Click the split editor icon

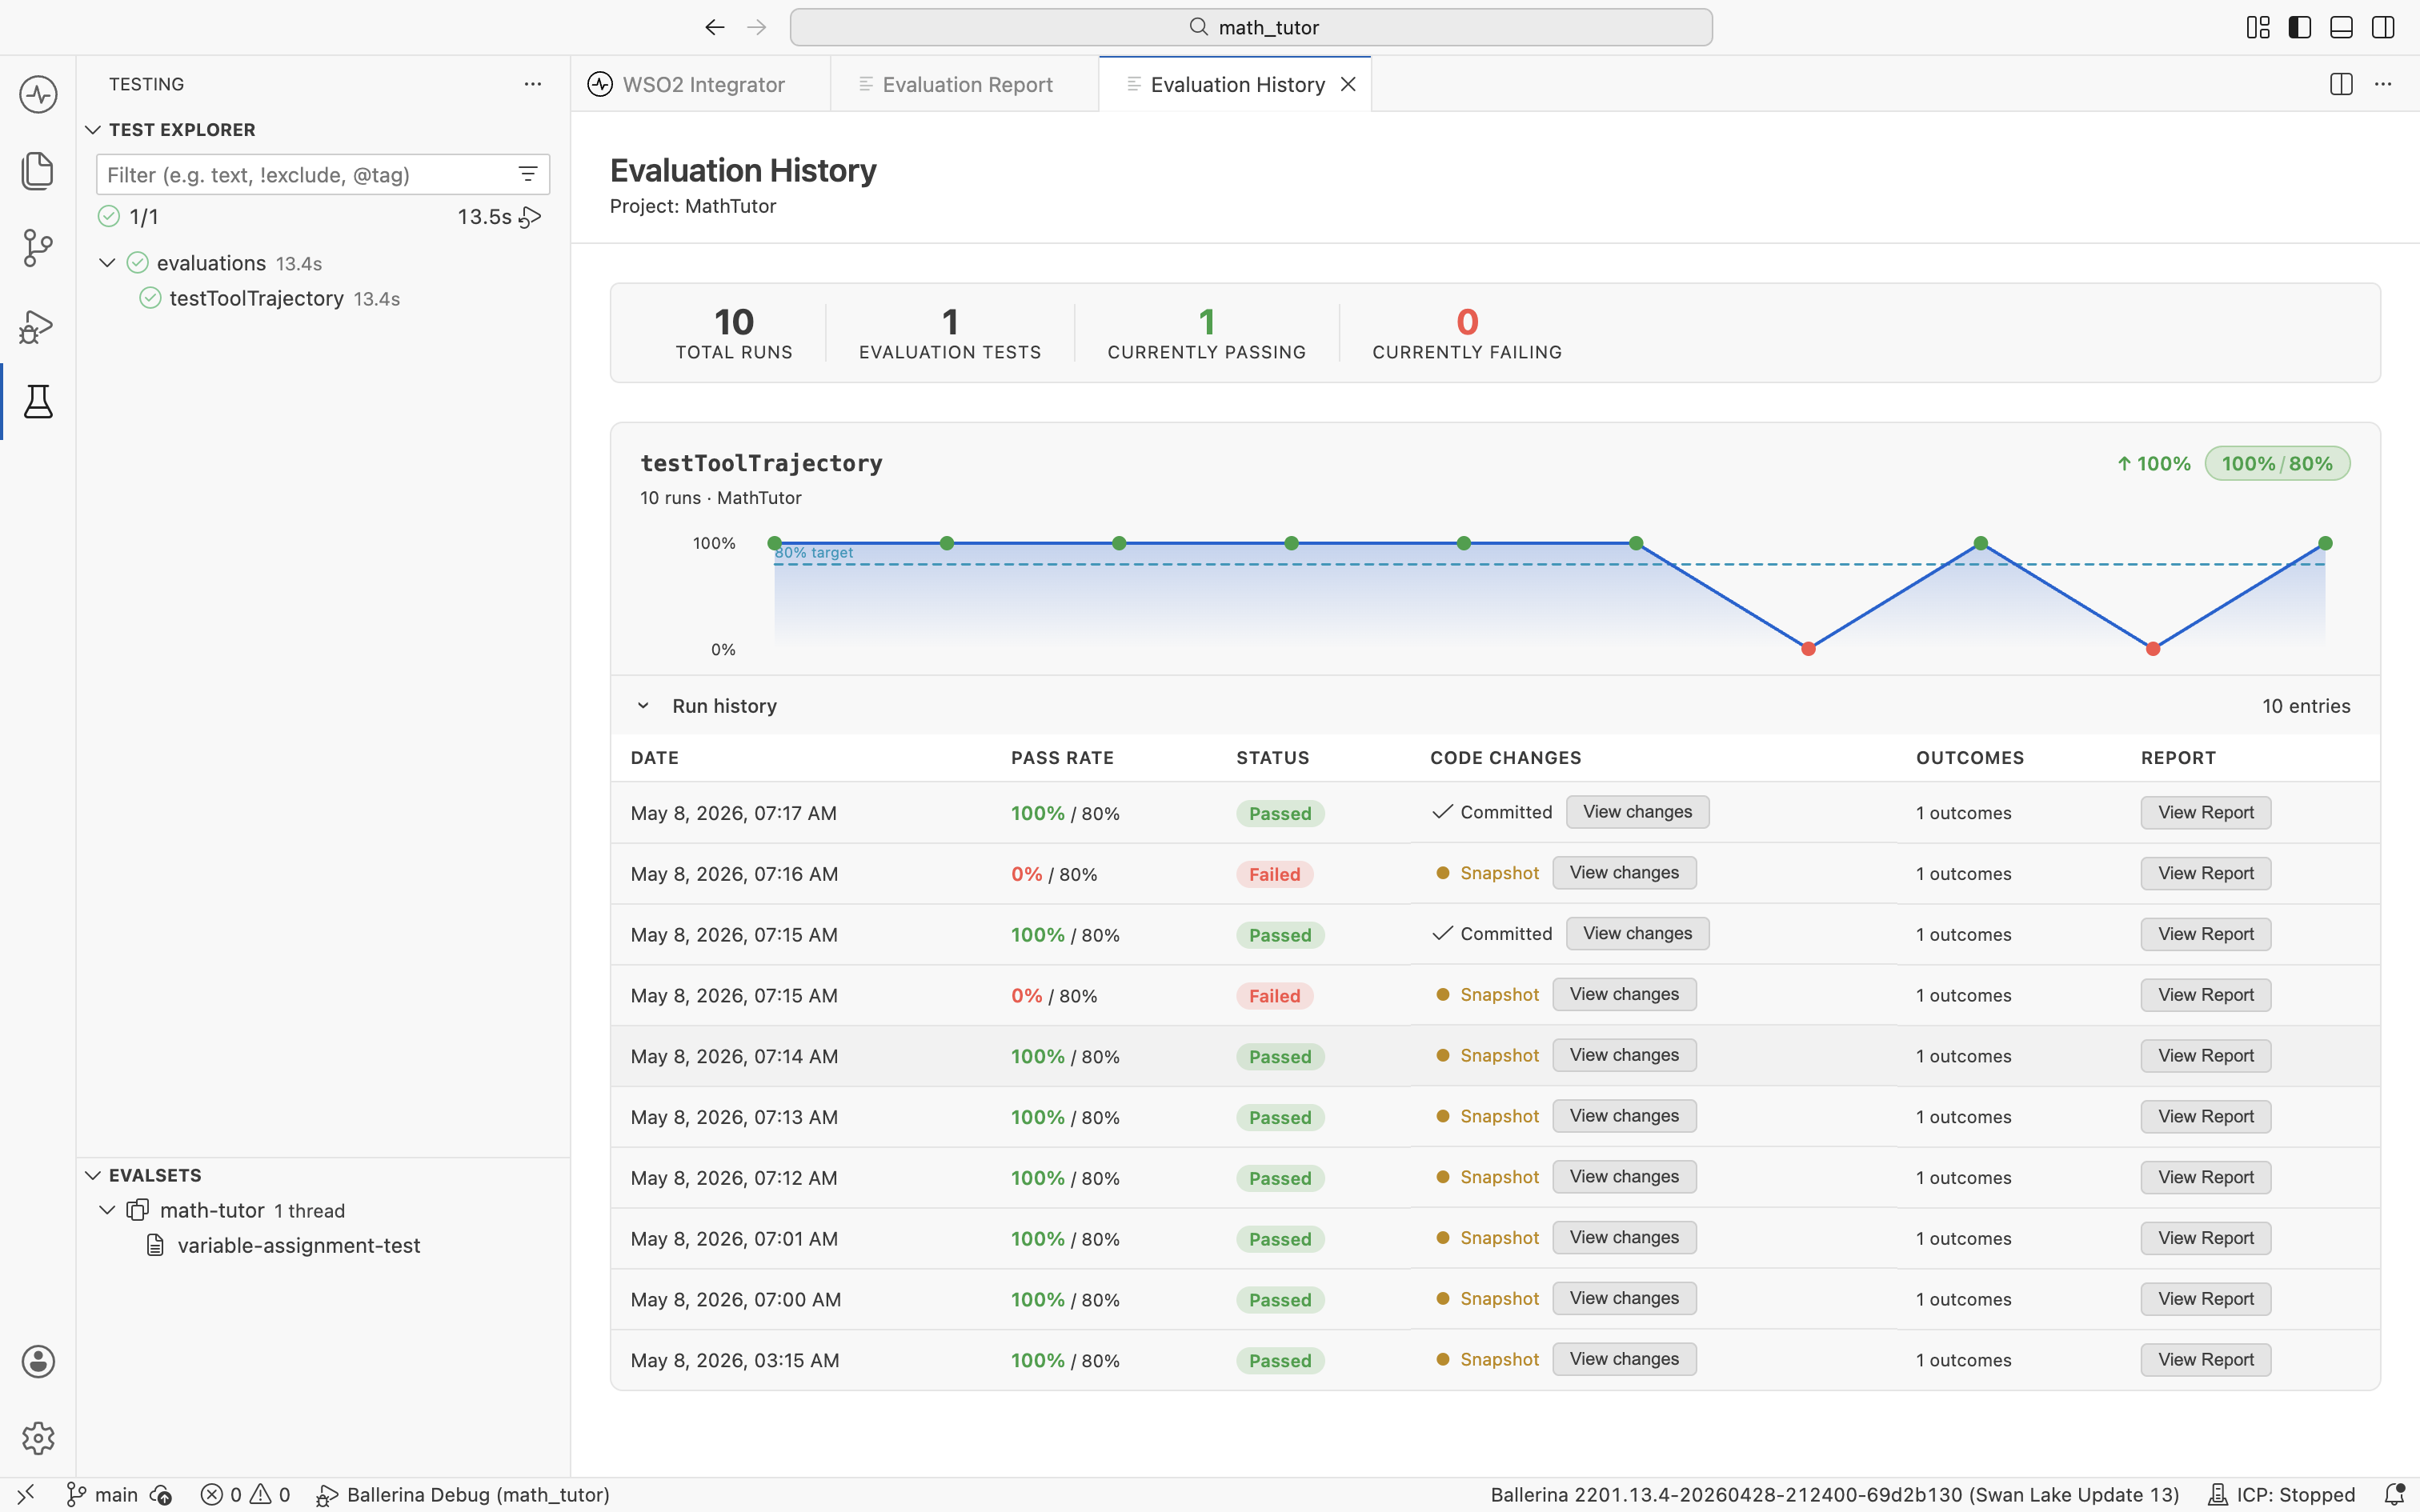click(2341, 84)
